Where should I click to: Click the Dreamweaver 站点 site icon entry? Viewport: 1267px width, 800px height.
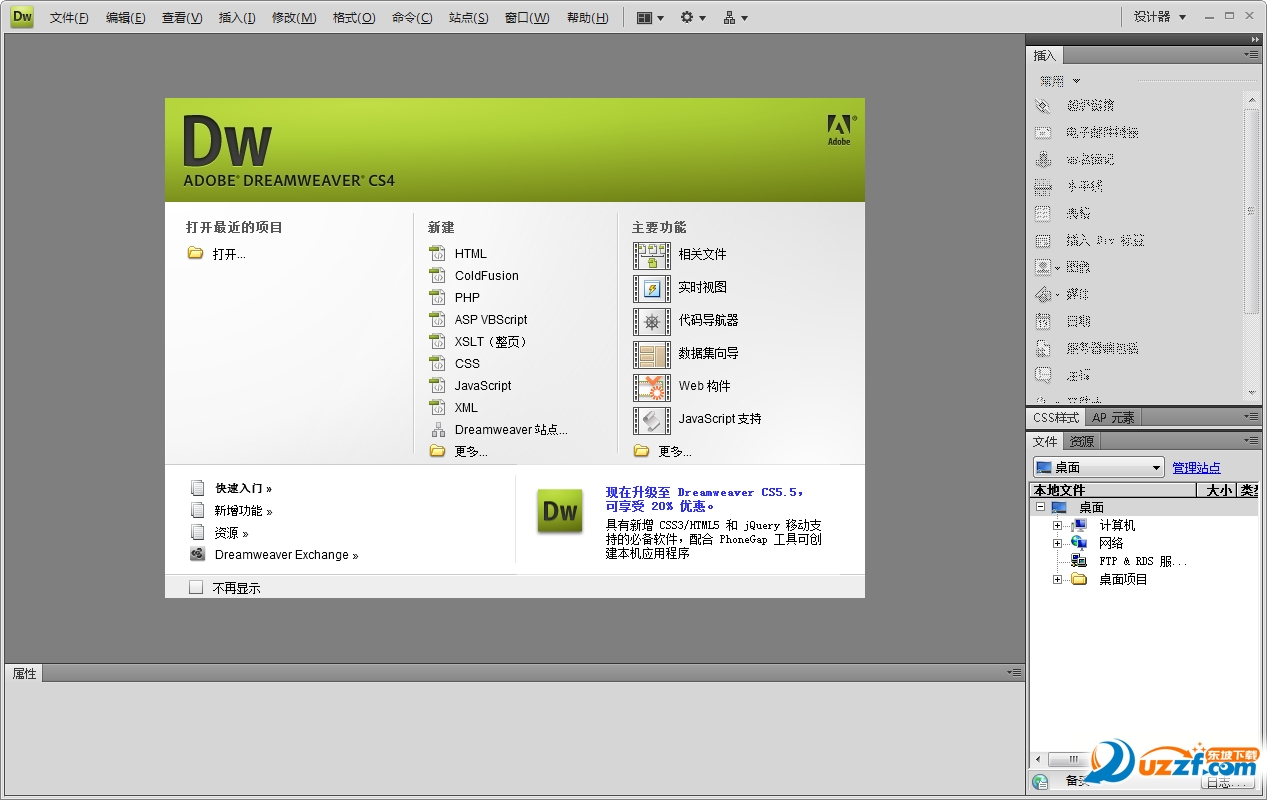438,430
